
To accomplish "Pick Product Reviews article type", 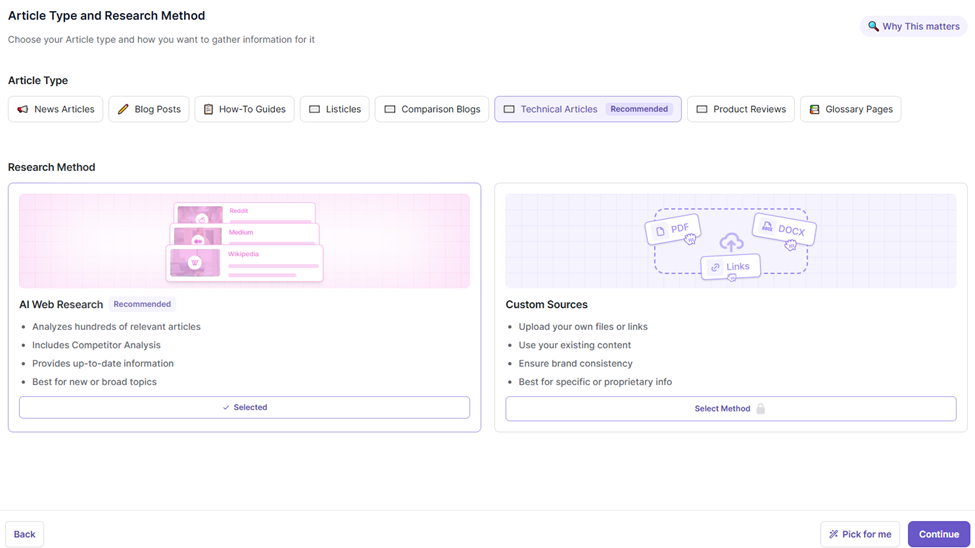I will coord(741,109).
